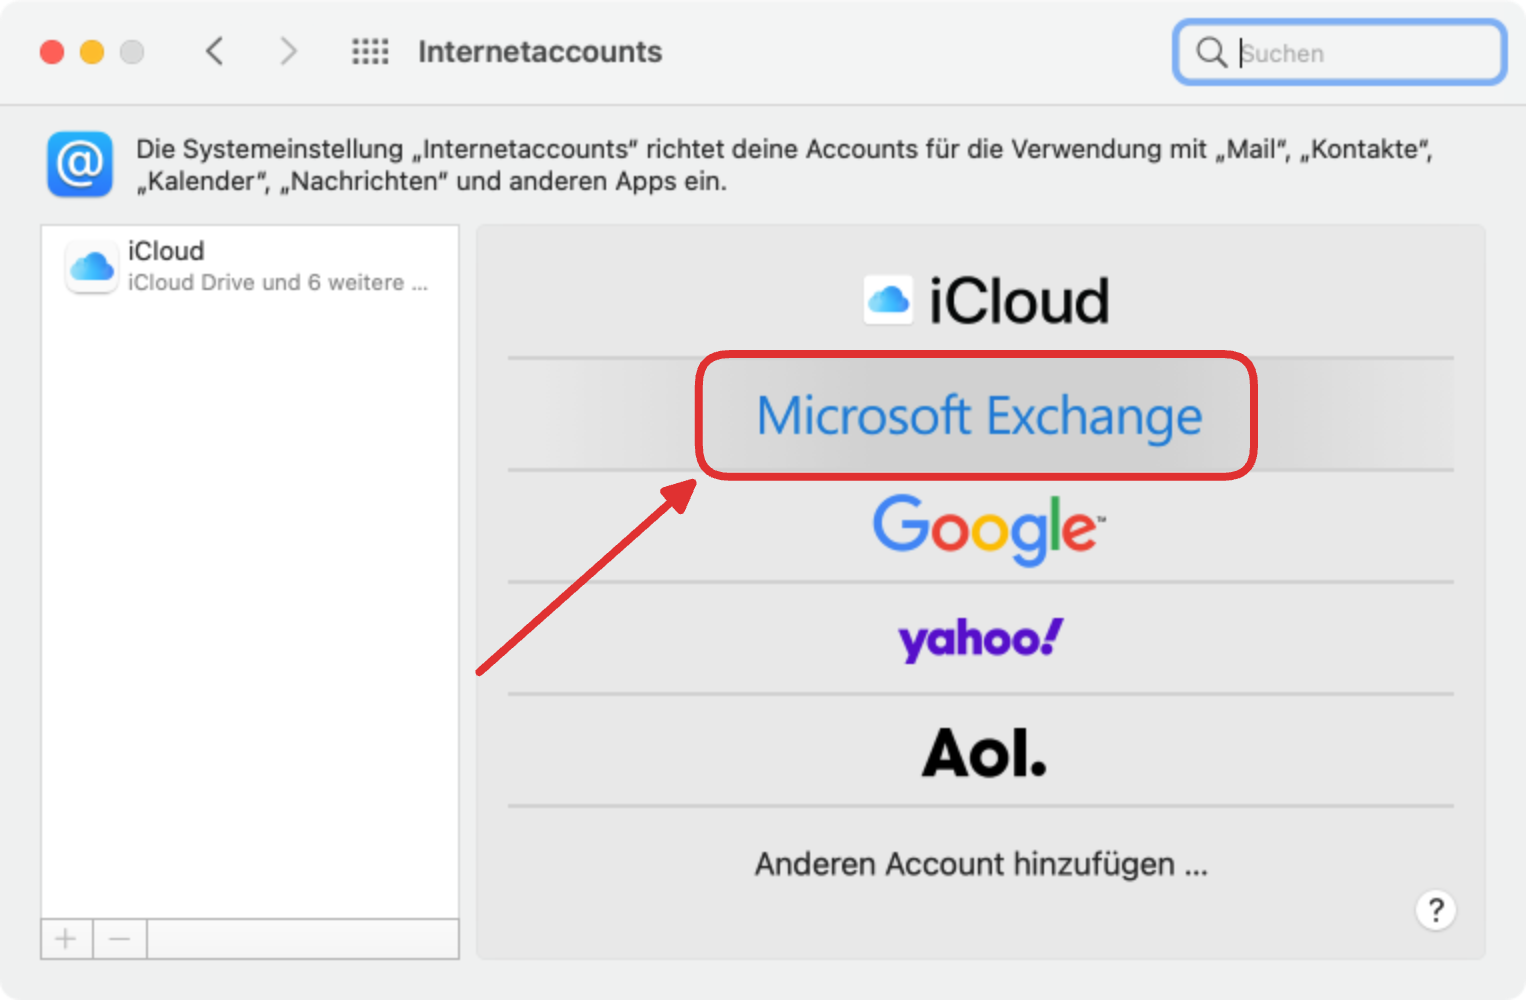Screen dimensions: 1526x1000
Task: Click the gray disabled zoom window button
Action: [x=132, y=52]
